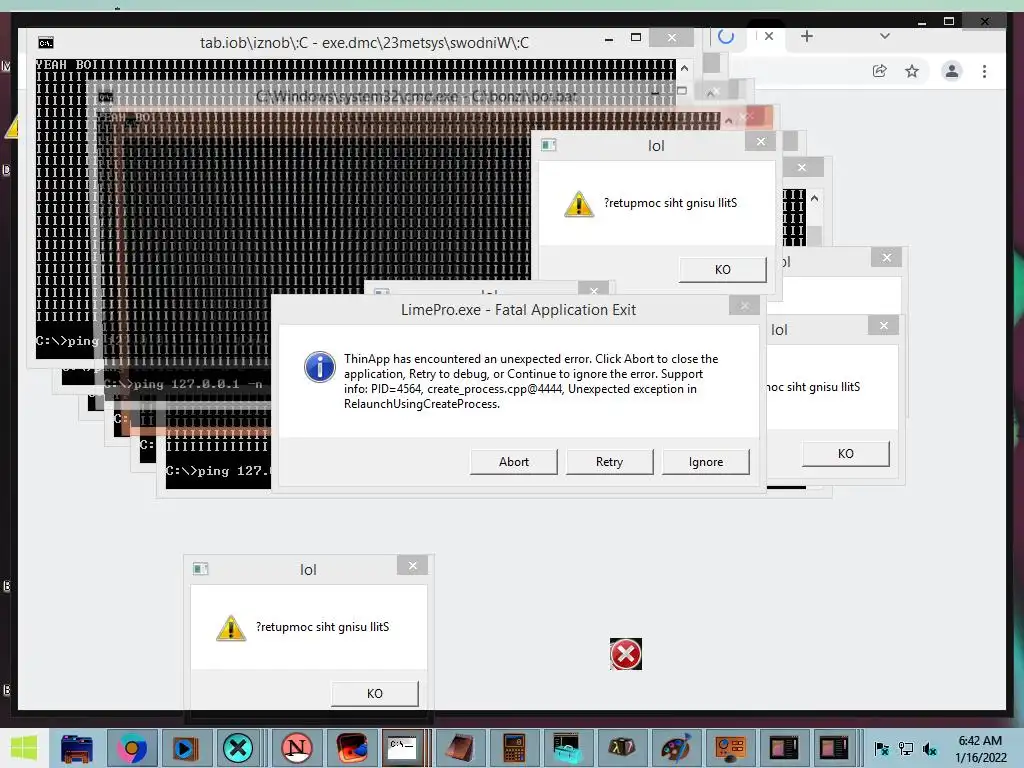The image size is (1024, 768).
Task: Click the Chrome share page icon
Action: (x=880, y=71)
